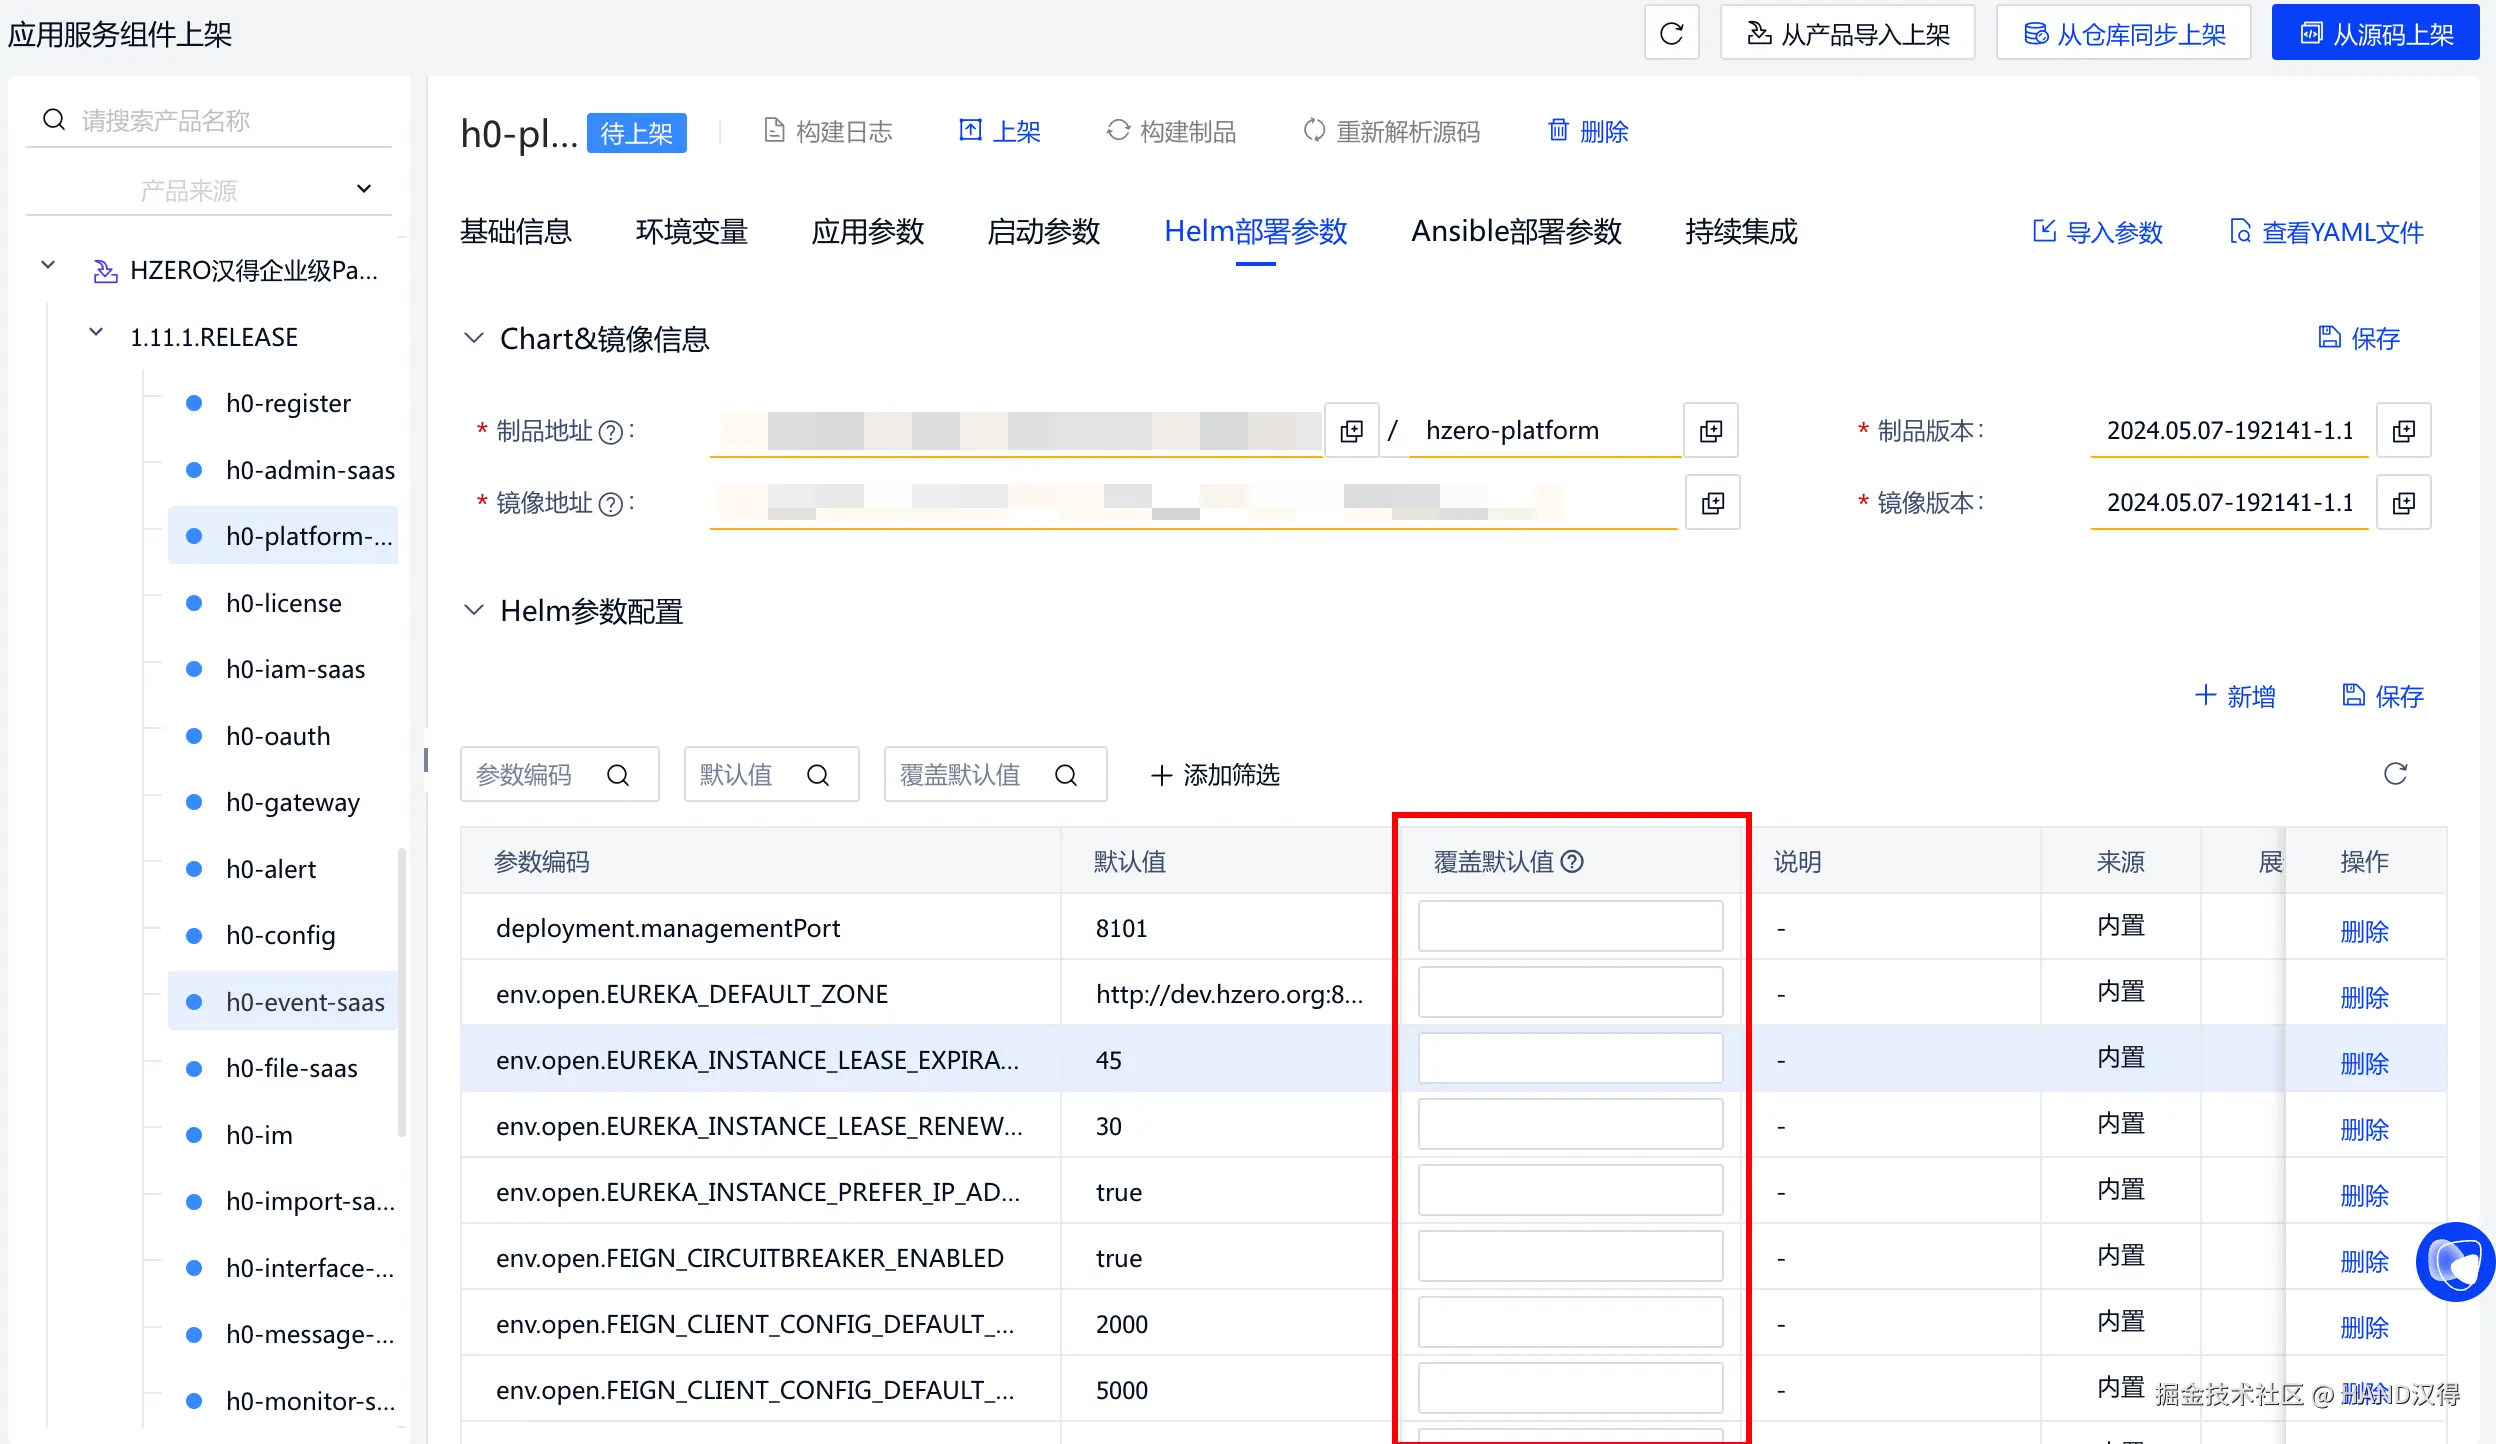Click help icon next to 覆盖默认值 header
2496x1444 pixels.
[x=1572, y=861]
